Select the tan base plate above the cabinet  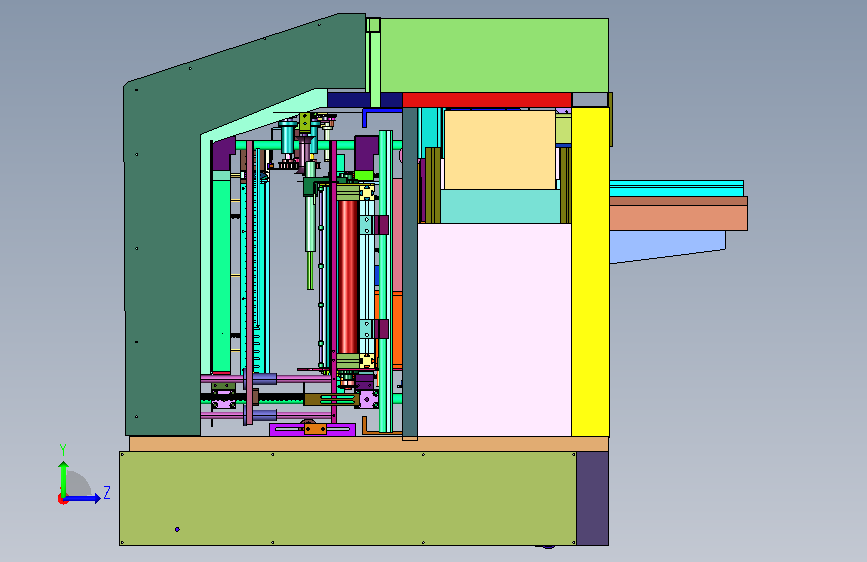(369, 444)
